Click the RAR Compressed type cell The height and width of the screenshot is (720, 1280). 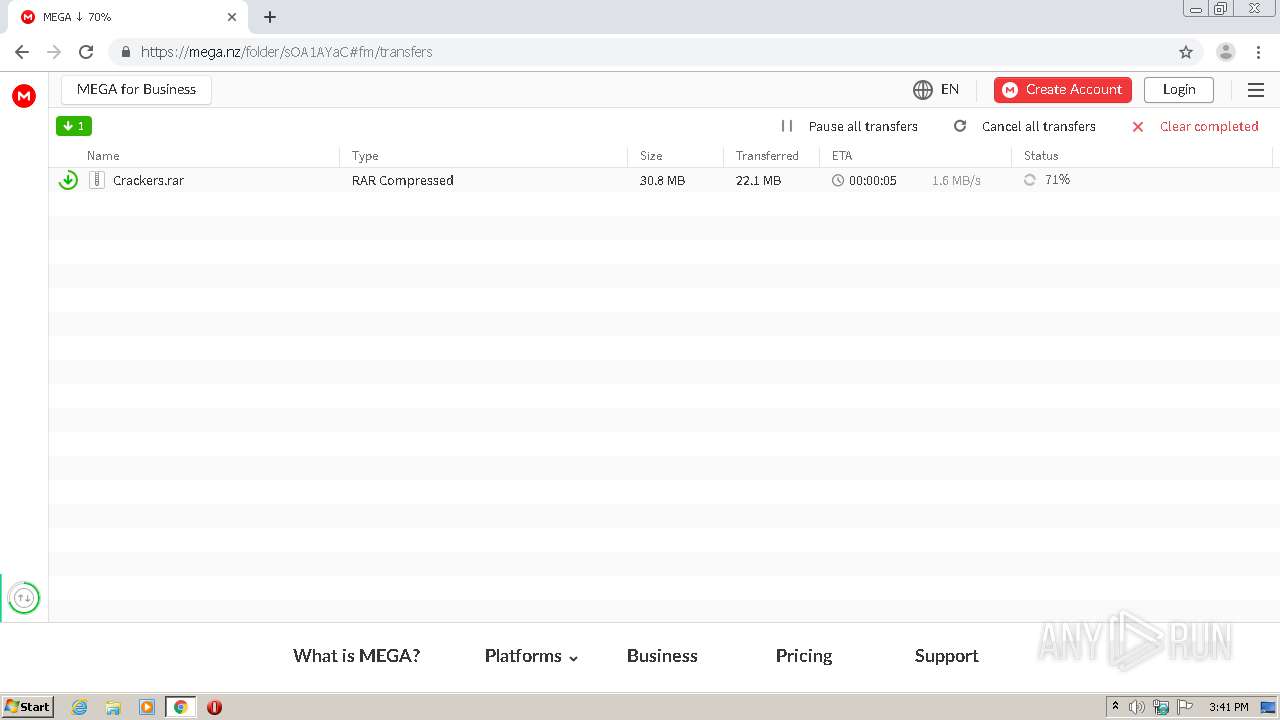pos(402,181)
